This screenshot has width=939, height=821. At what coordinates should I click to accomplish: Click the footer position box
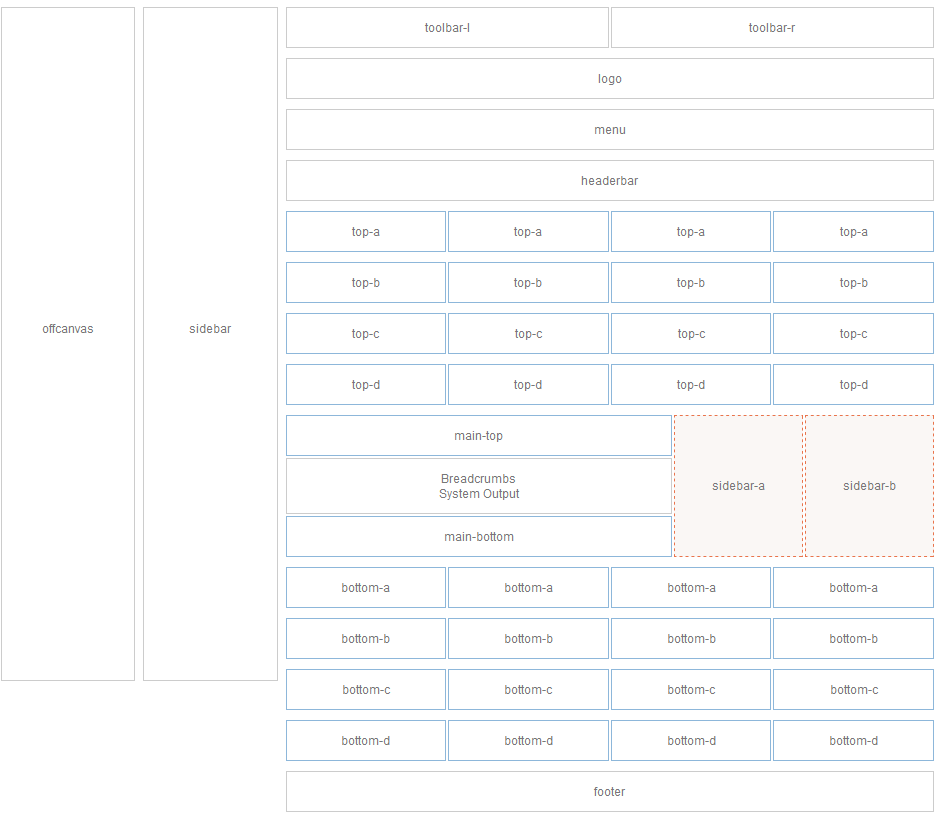coord(609,792)
